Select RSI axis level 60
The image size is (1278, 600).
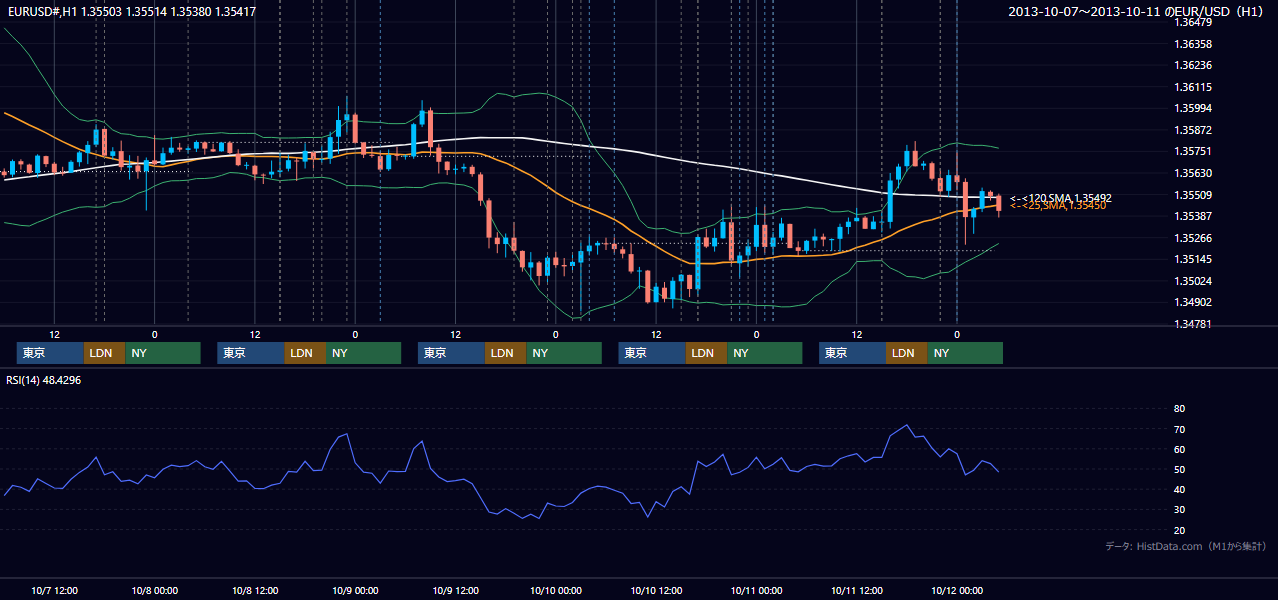(x=1179, y=449)
